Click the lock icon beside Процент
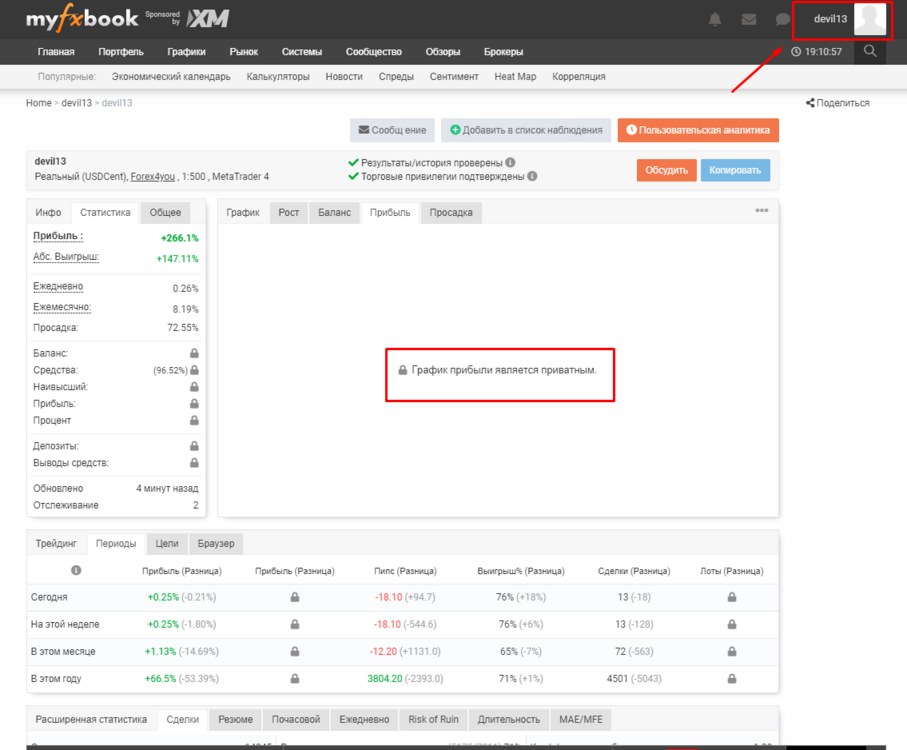 [x=194, y=420]
